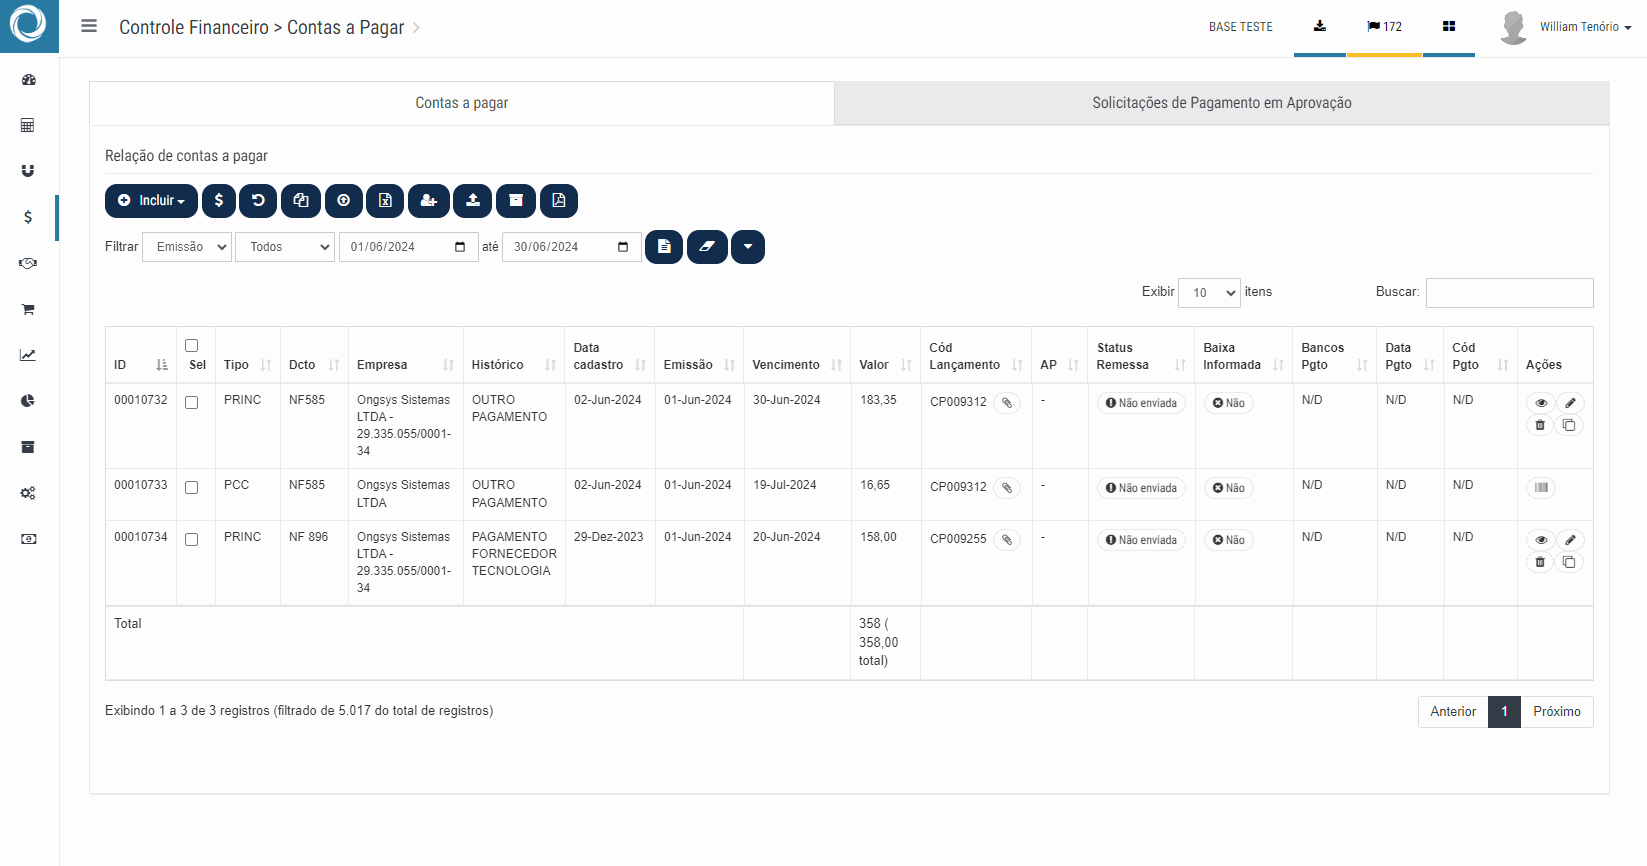Viewport: 1647px width, 866px height.
Task: Open the Incluir dropdown button
Action: (x=151, y=201)
